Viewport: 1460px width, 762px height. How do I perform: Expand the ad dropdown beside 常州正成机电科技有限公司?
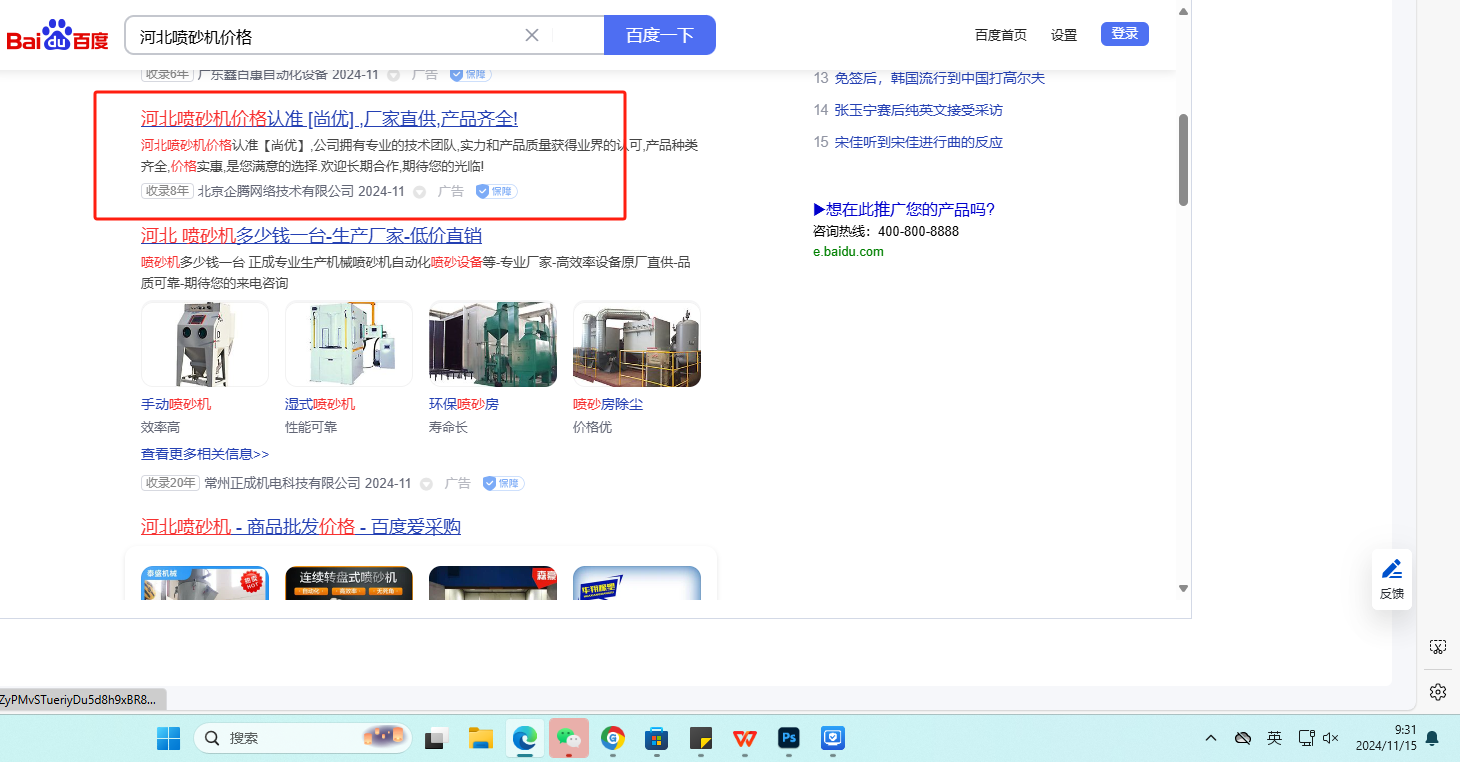[x=426, y=484]
